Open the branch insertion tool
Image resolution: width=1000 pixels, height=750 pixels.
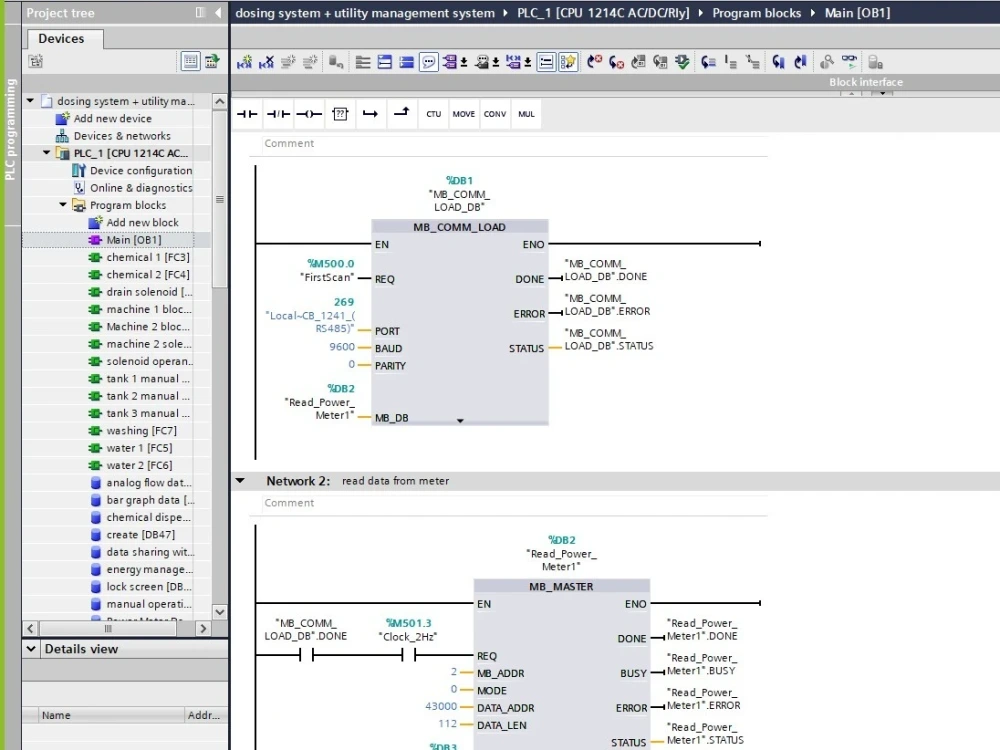(x=401, y=113)
